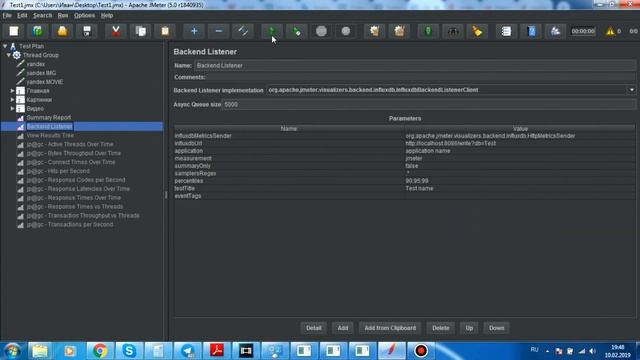640x360 pixels.
Task: Click the Toggle enable/disable icon
Action: (x=243, y=31)
